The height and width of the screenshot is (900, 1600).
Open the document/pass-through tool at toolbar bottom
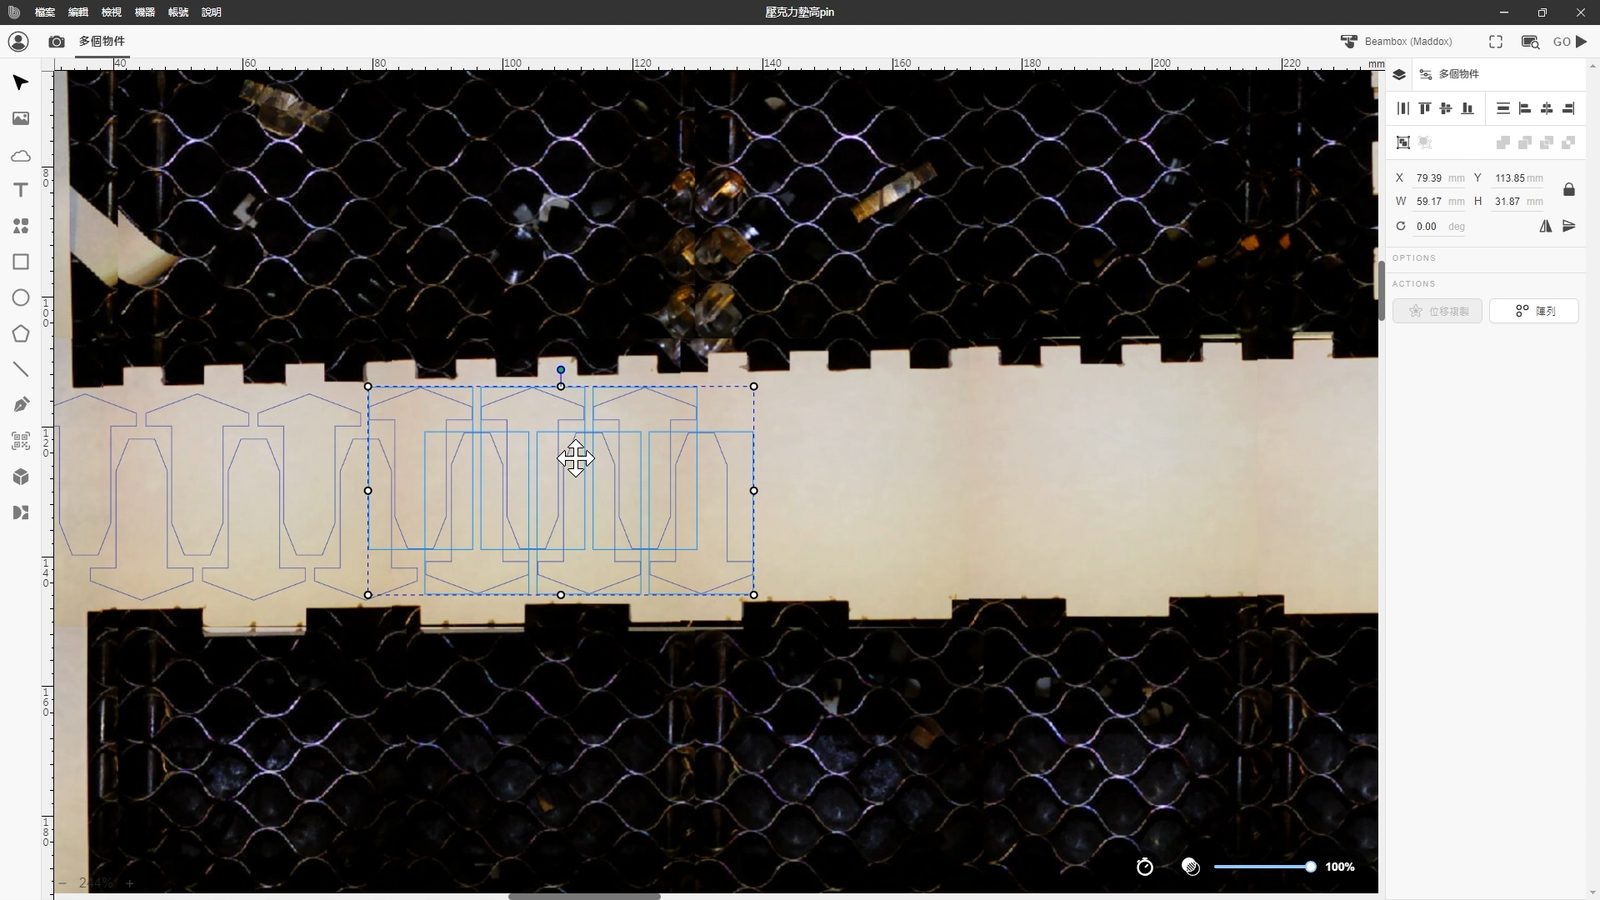[x=20, y=513]
